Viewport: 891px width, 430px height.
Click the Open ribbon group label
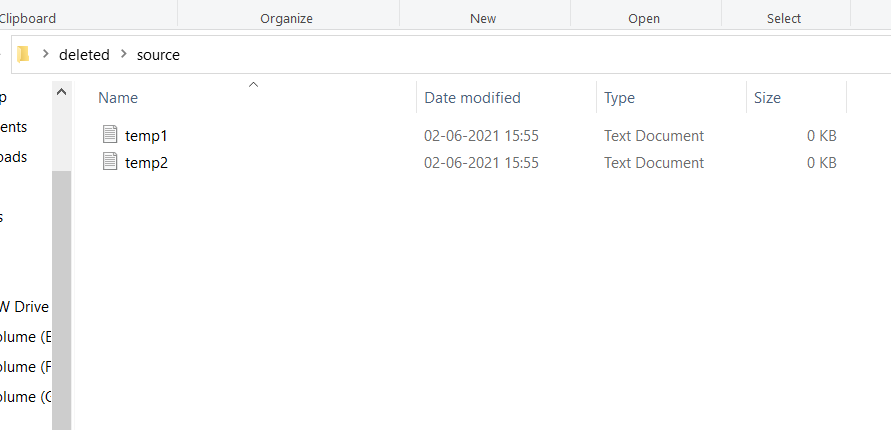tap(643, 18)
